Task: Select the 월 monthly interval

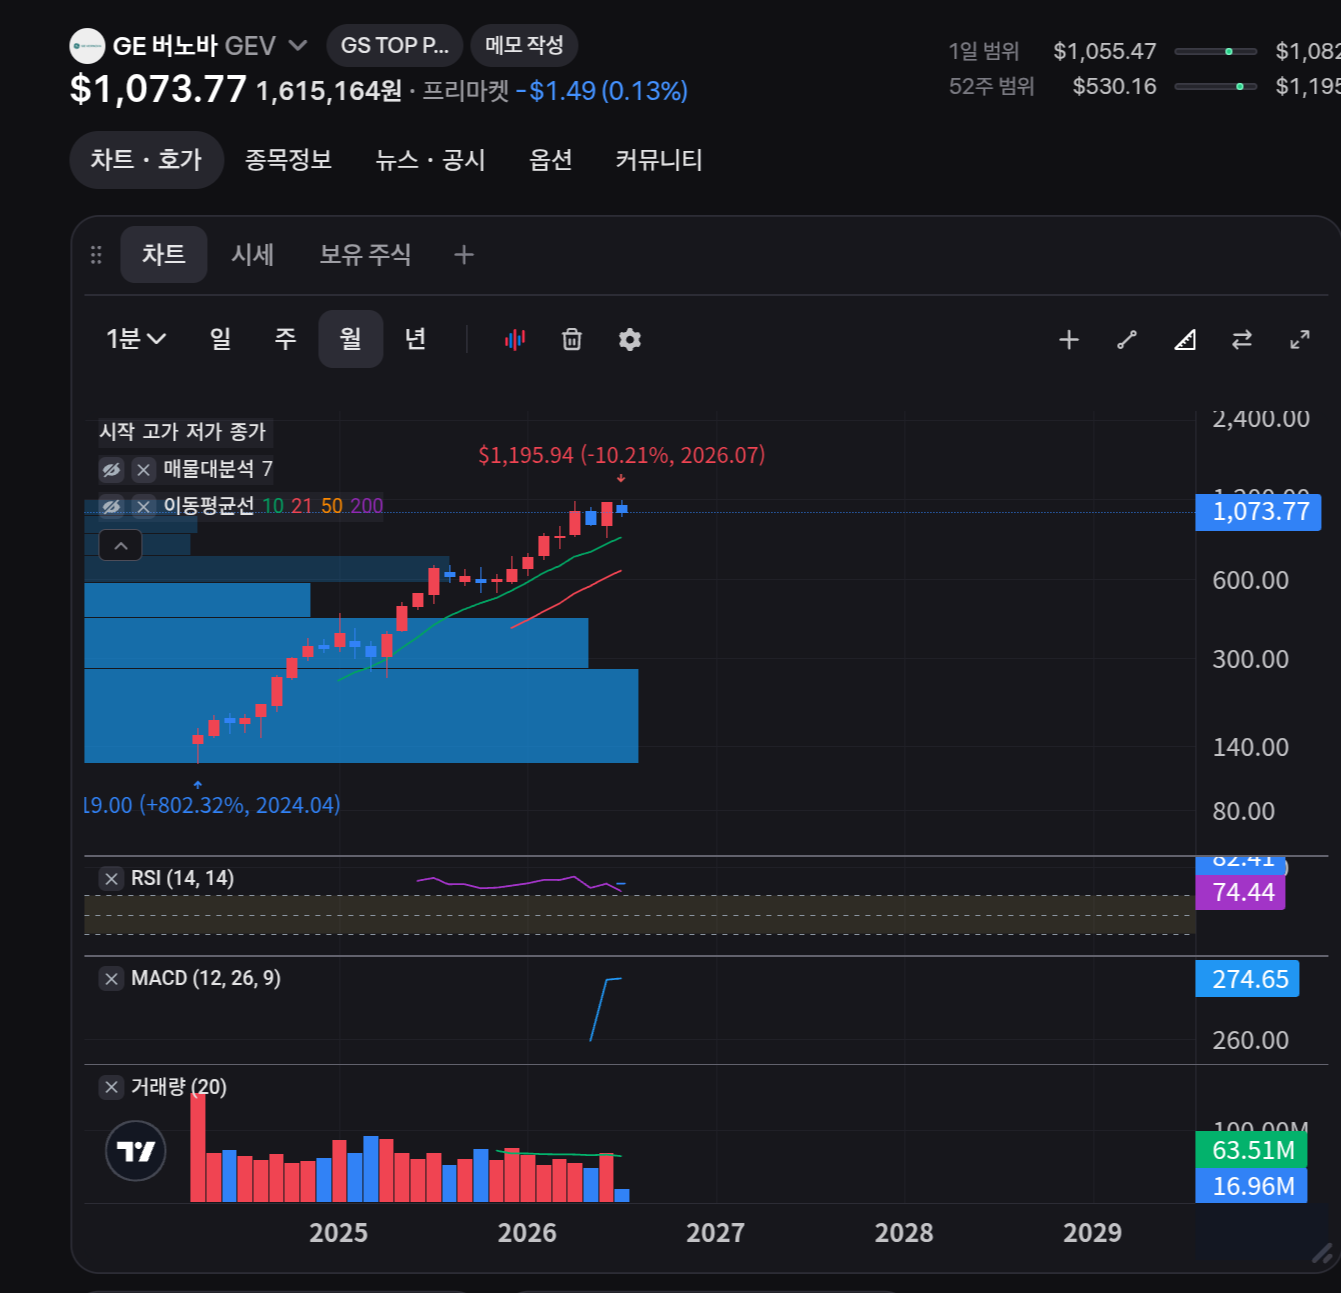Action: click(x=350, y=339)
